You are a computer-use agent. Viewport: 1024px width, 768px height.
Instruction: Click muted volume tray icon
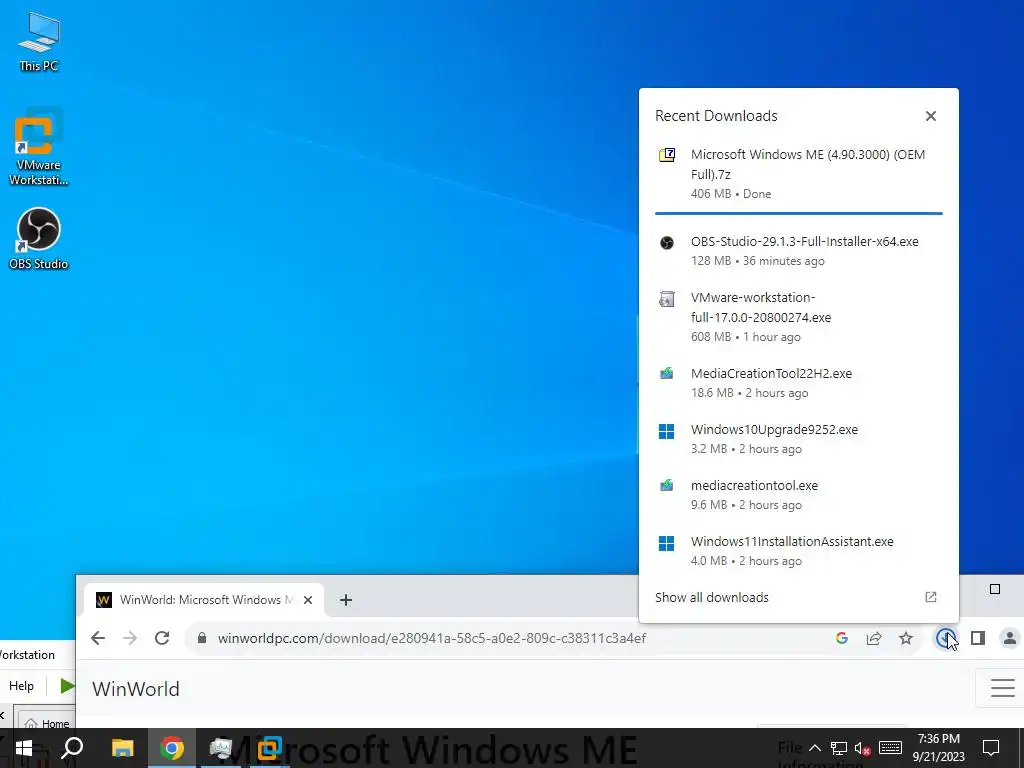click(863, 748)
